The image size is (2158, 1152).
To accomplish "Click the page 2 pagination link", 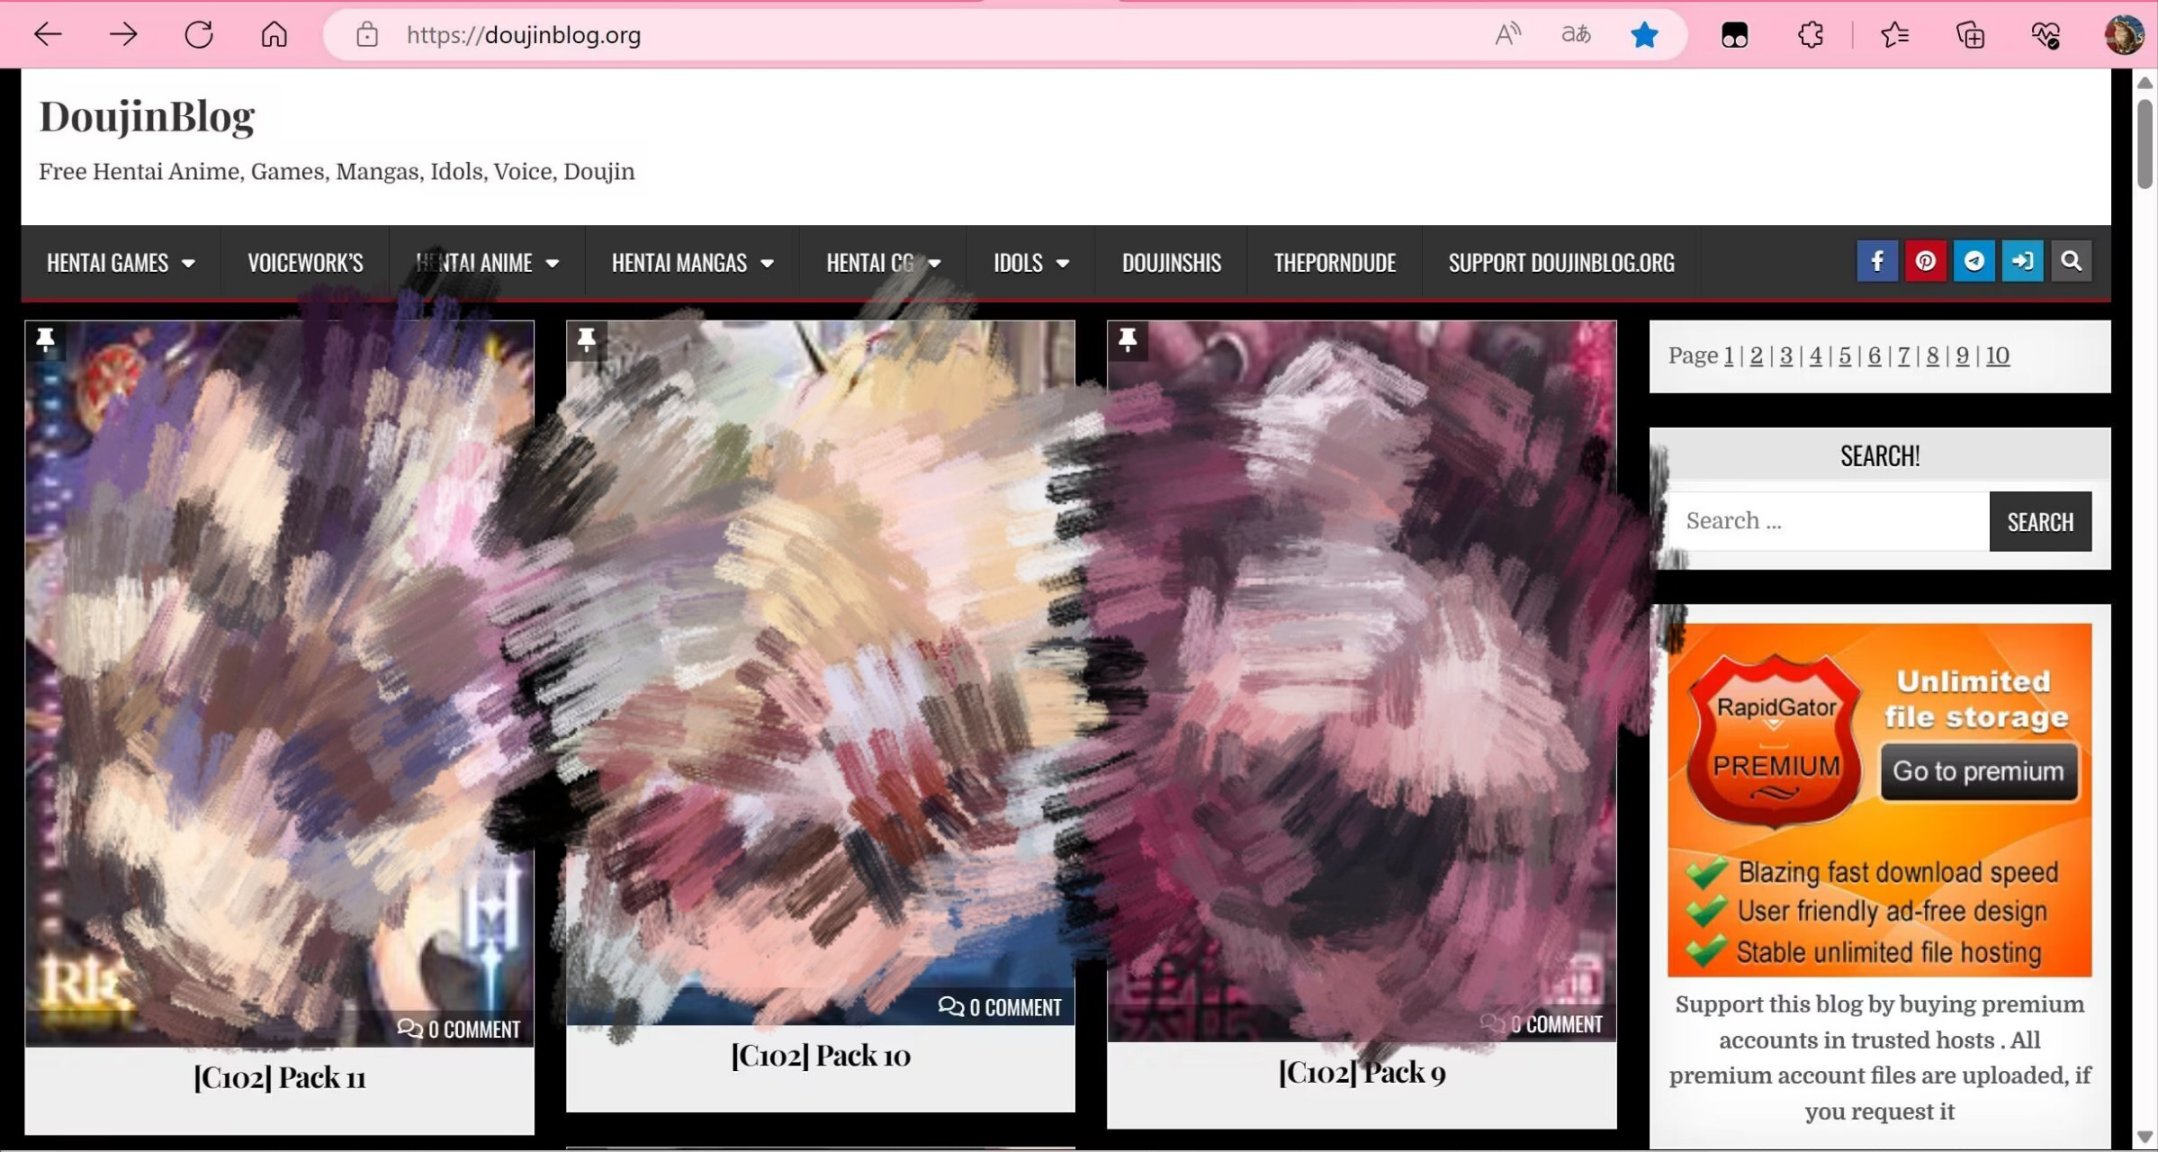I will coord(1757,355).
